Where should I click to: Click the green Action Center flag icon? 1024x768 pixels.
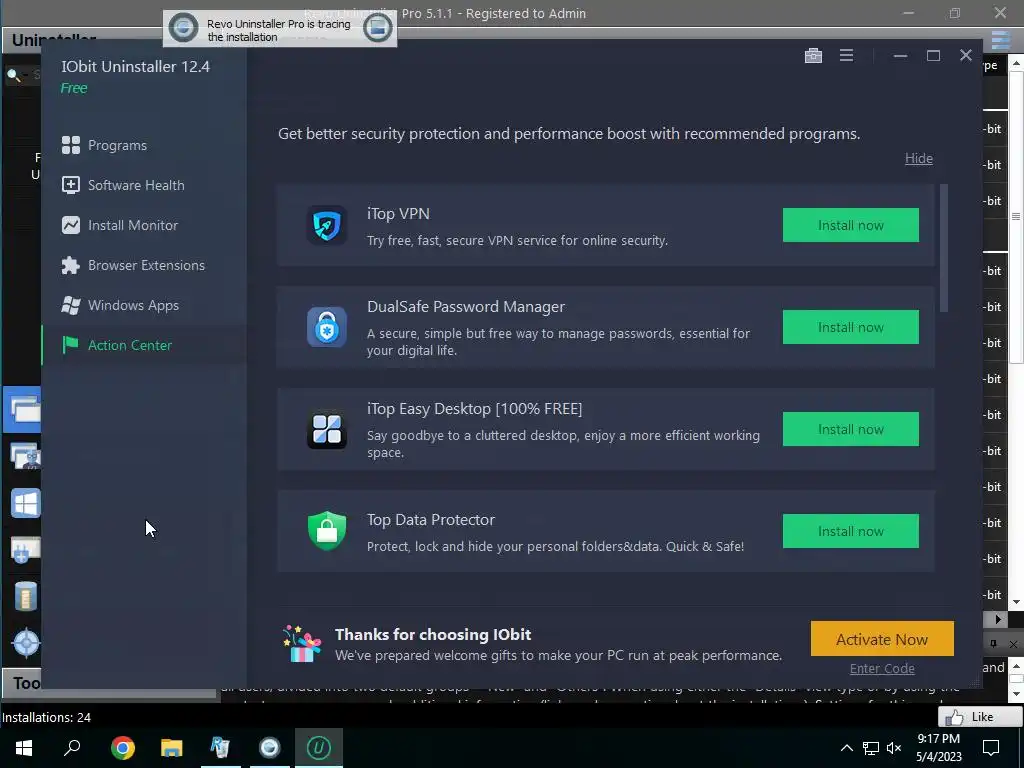tap(71, 345)
